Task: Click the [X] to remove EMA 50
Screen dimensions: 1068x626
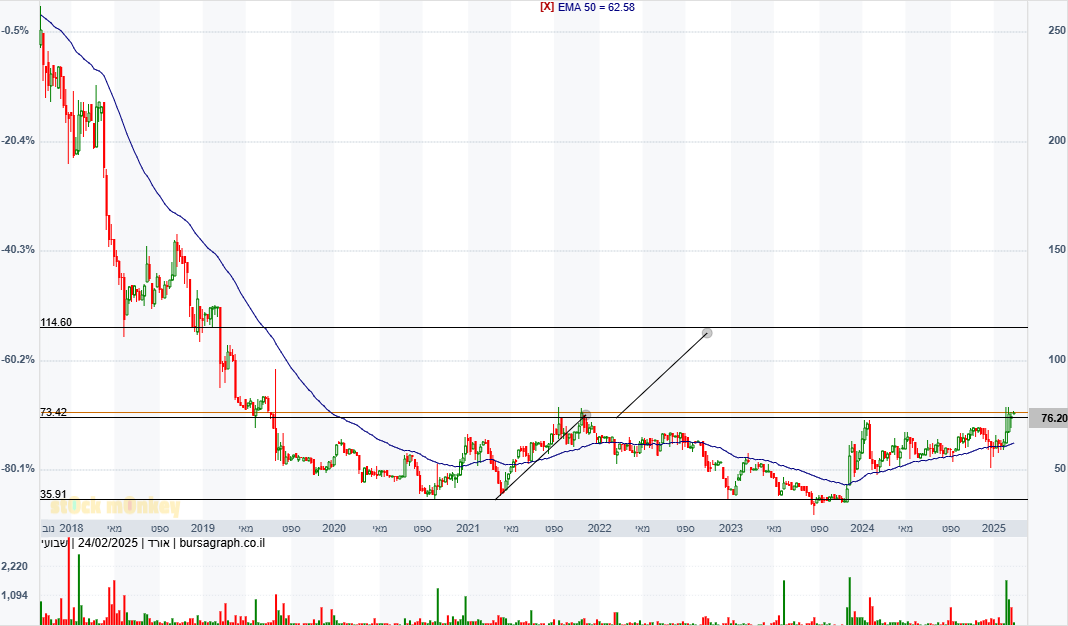Action: [547, 7]
